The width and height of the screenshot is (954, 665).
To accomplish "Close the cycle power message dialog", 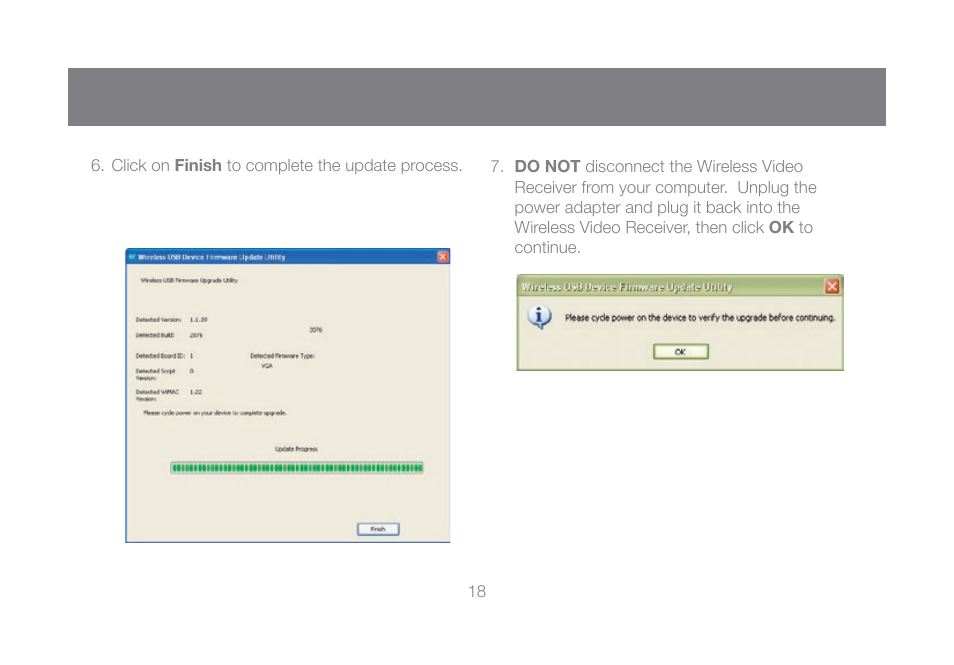I will tap(832, 287).
